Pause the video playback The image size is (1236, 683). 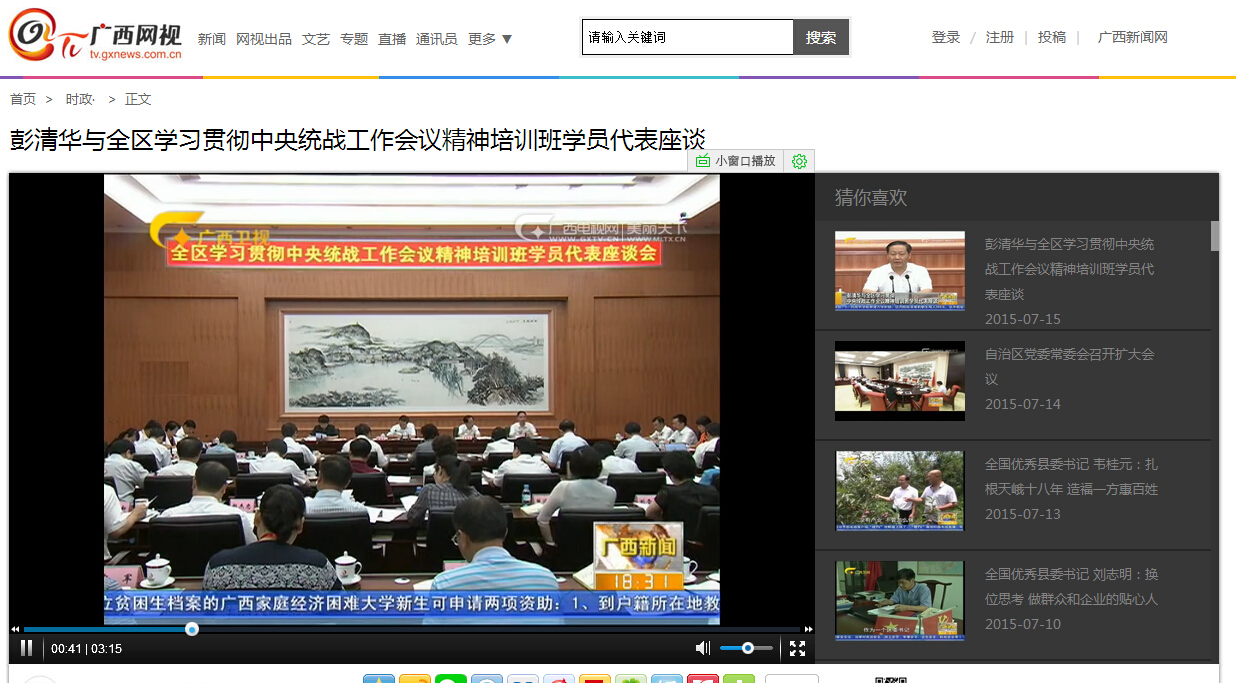pyautogui.click(x=27, y=648)
